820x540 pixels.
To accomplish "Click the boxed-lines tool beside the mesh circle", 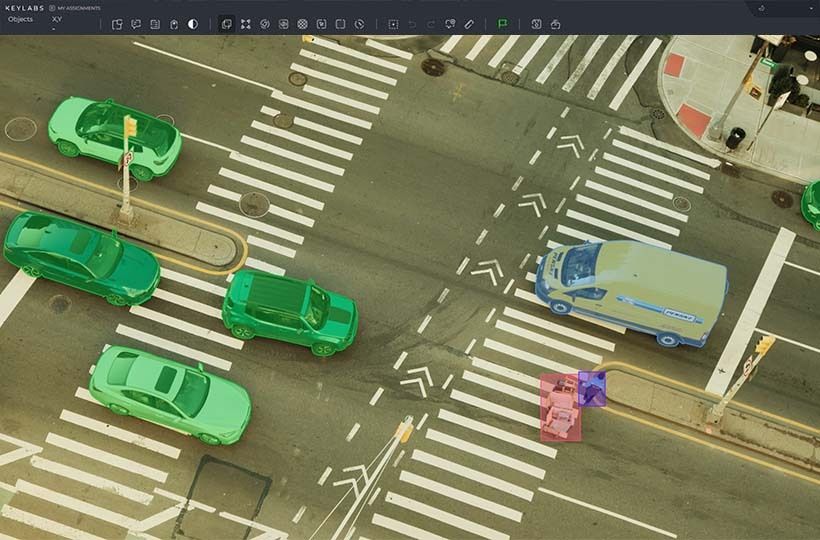I will 283,24.
